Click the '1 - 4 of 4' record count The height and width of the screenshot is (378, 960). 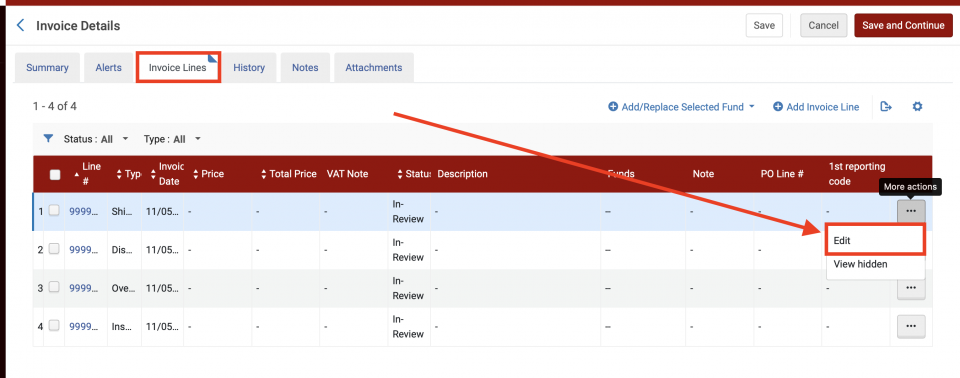(54, 107)
